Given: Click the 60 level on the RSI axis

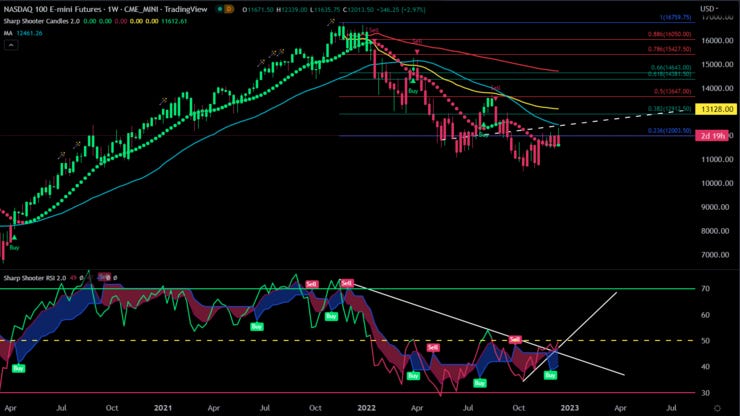Looking at the screenshot, I should point(706,315).
